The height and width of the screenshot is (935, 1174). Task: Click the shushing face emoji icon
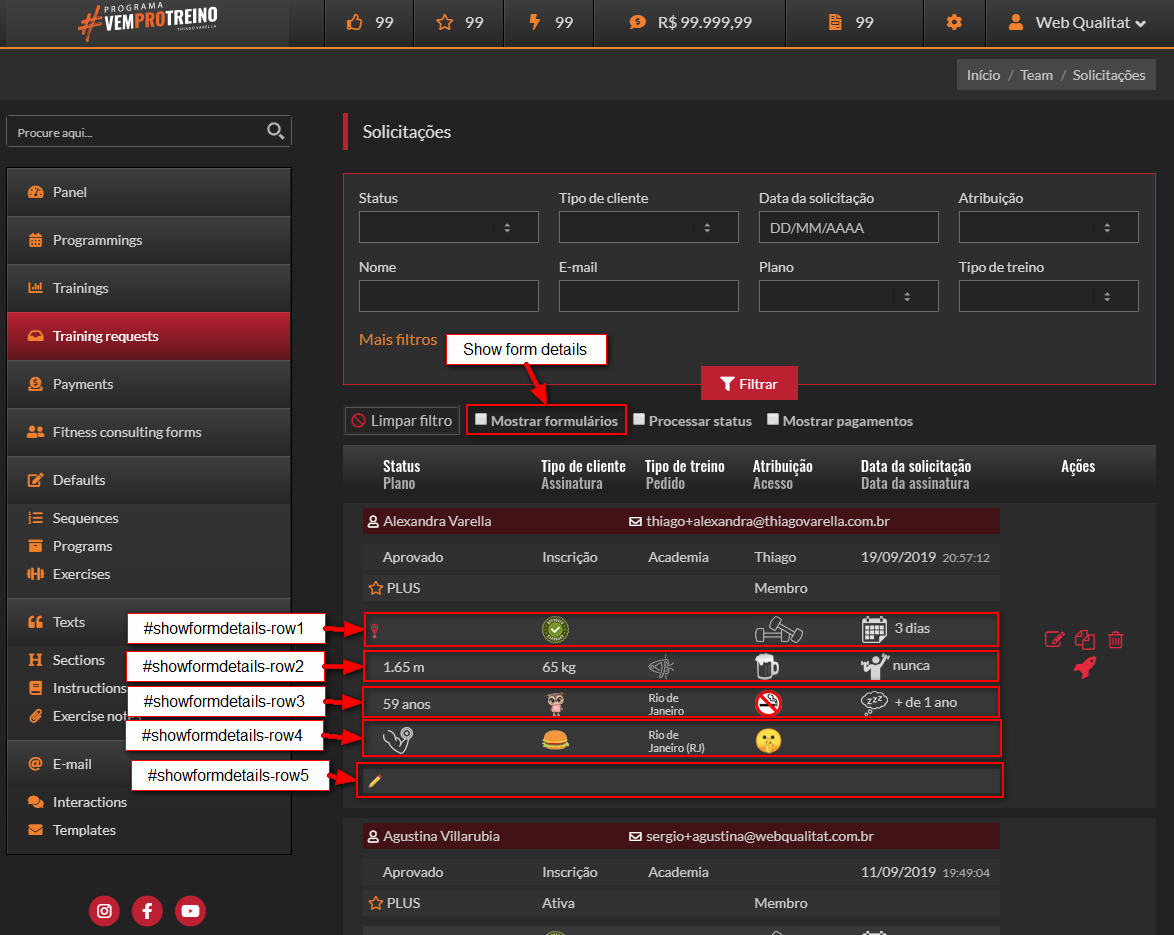tap(768, 740)
